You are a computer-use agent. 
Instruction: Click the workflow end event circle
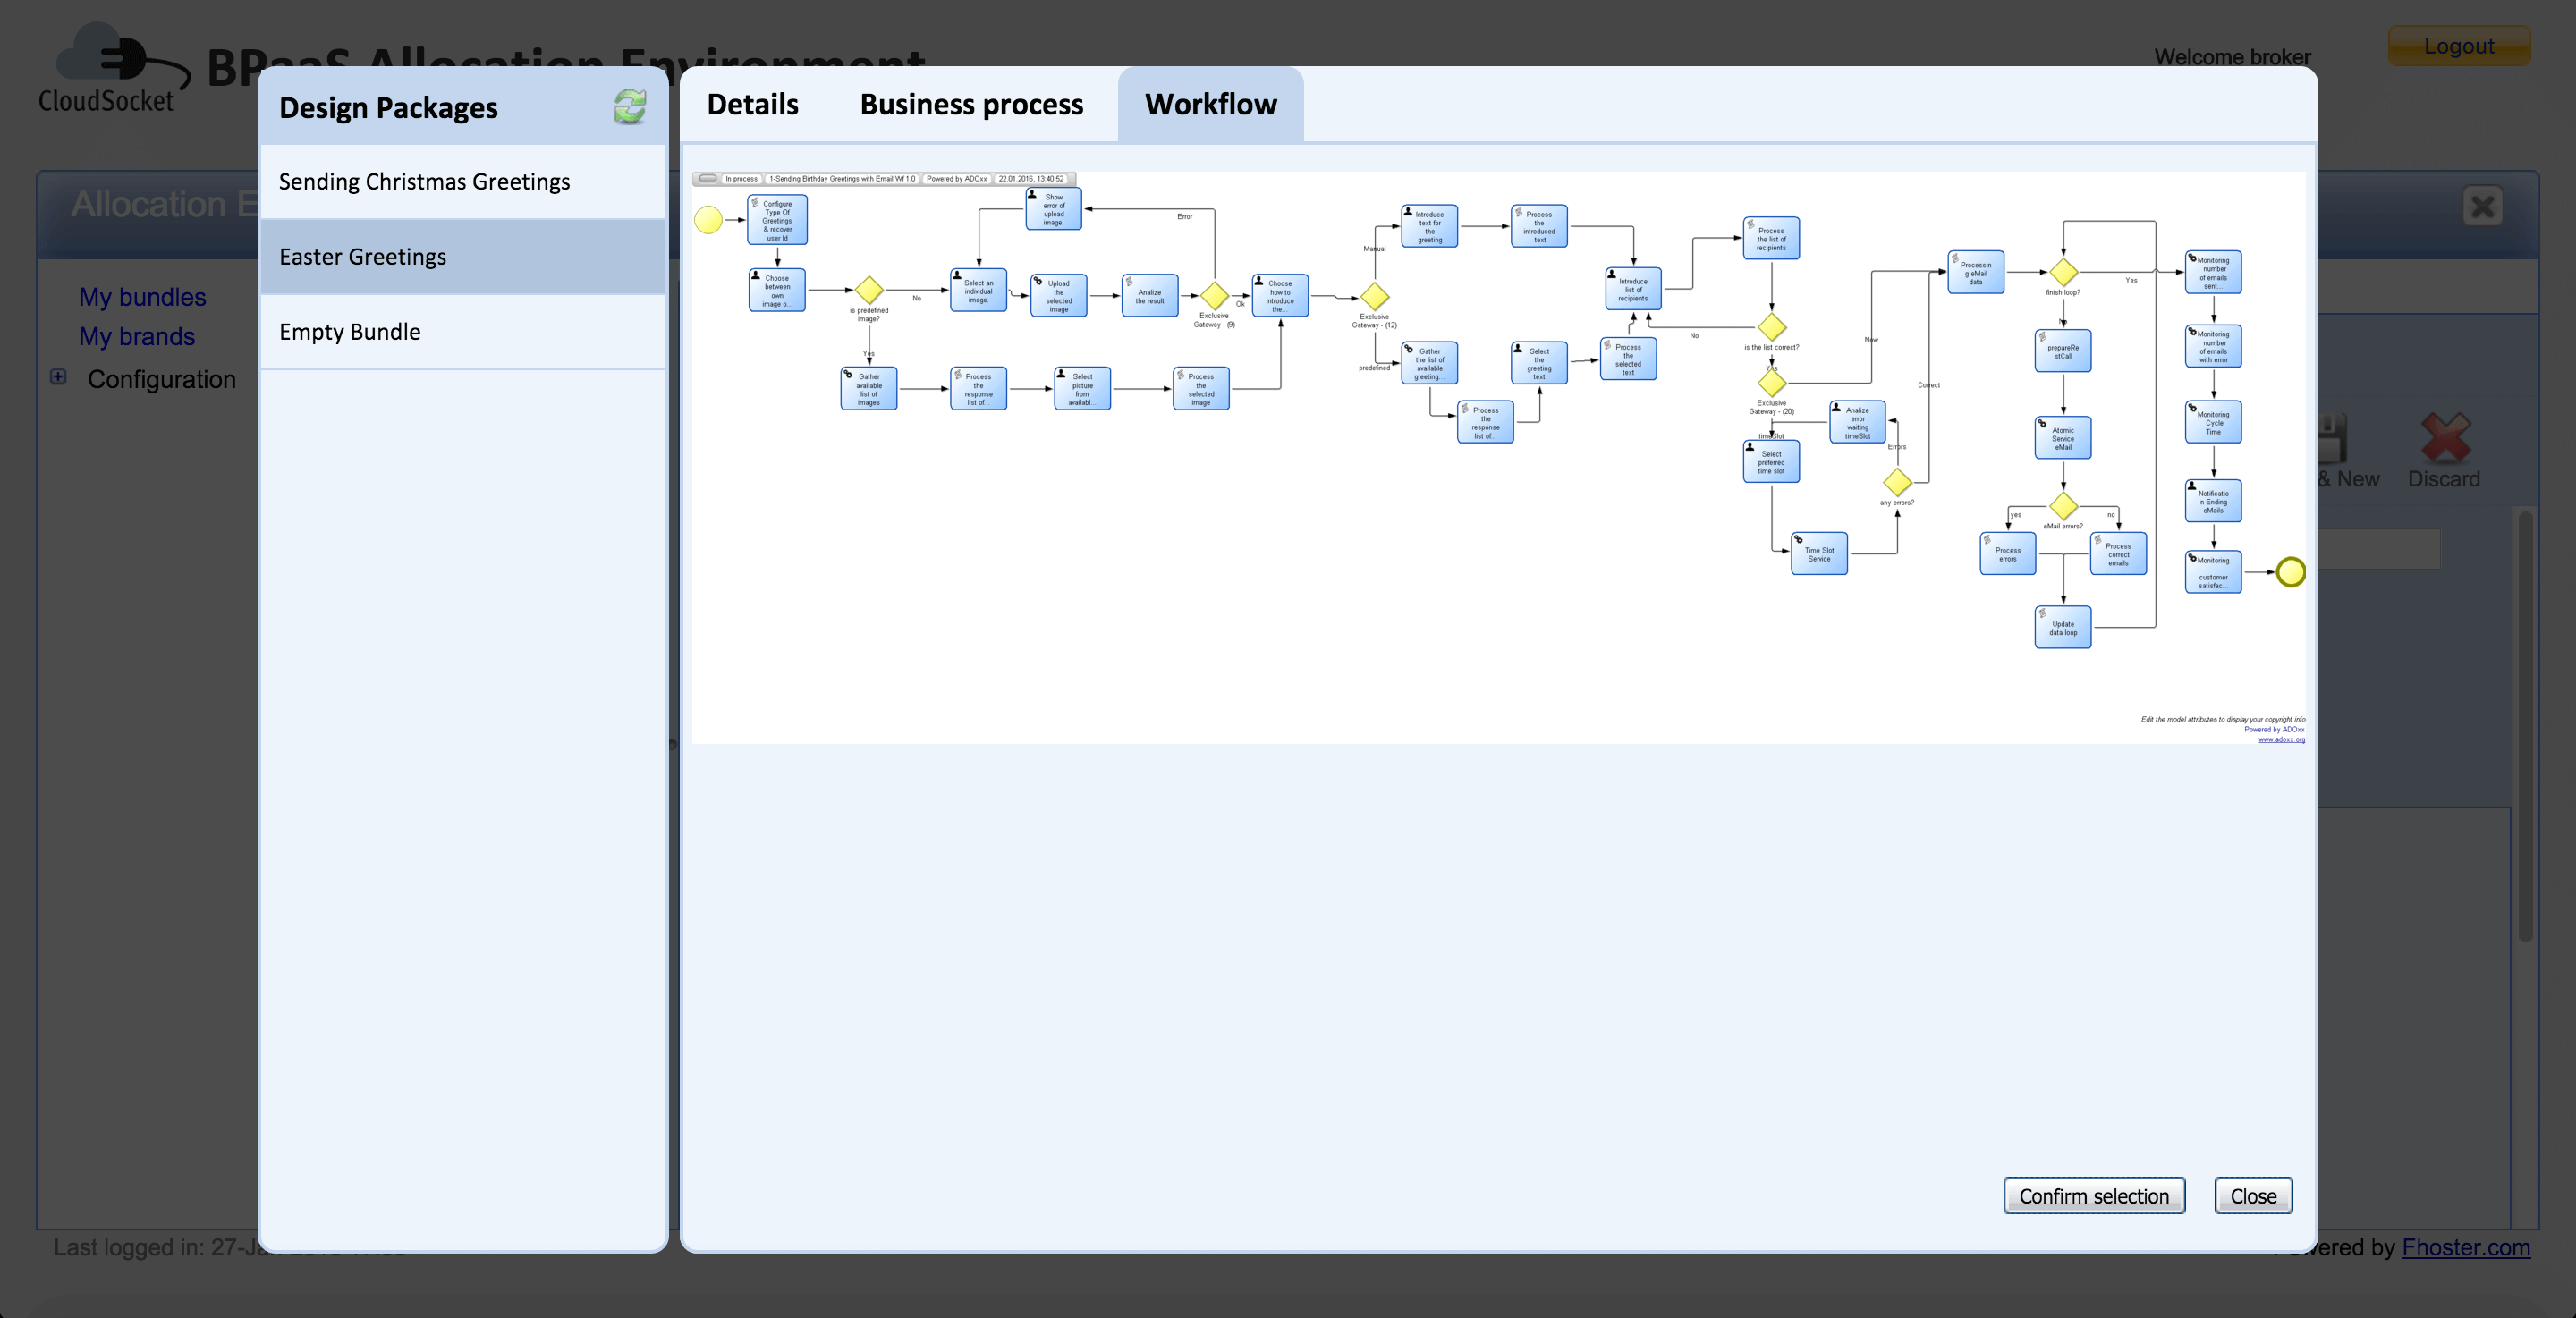pyautogui.click(x=2291, y=571)
